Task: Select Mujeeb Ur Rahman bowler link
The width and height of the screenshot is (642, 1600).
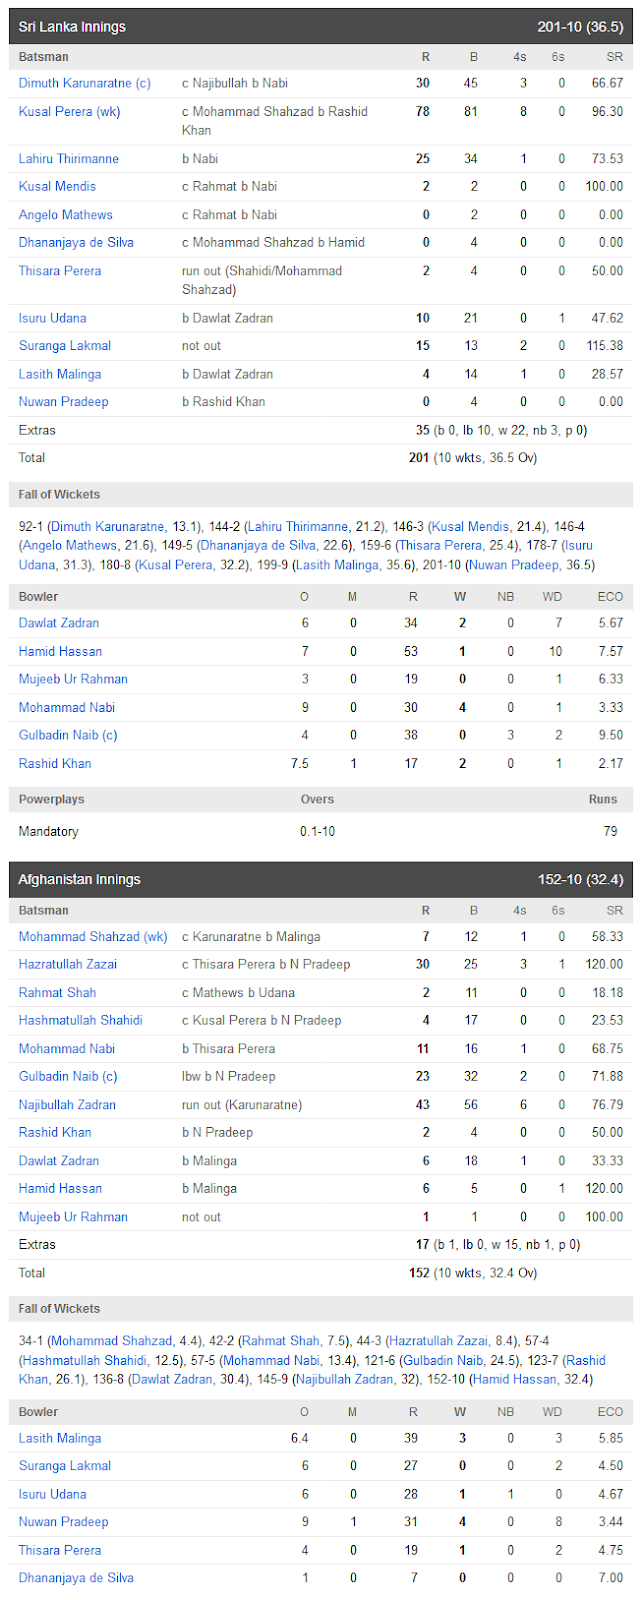Action: (73, 679)
